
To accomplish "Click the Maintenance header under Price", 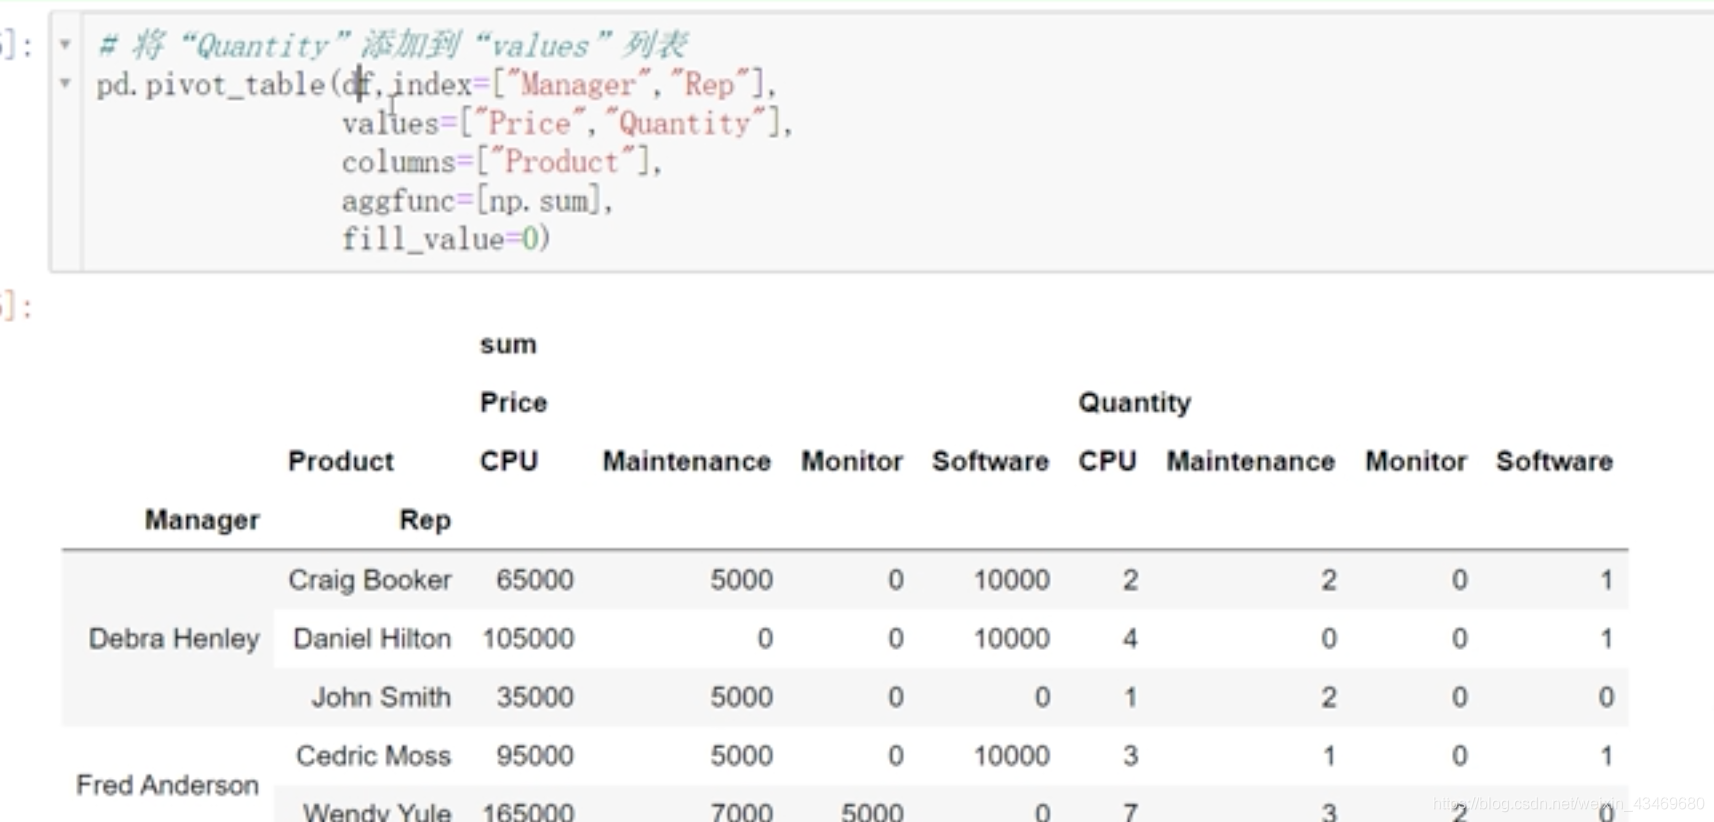I will tap(687, 461).
